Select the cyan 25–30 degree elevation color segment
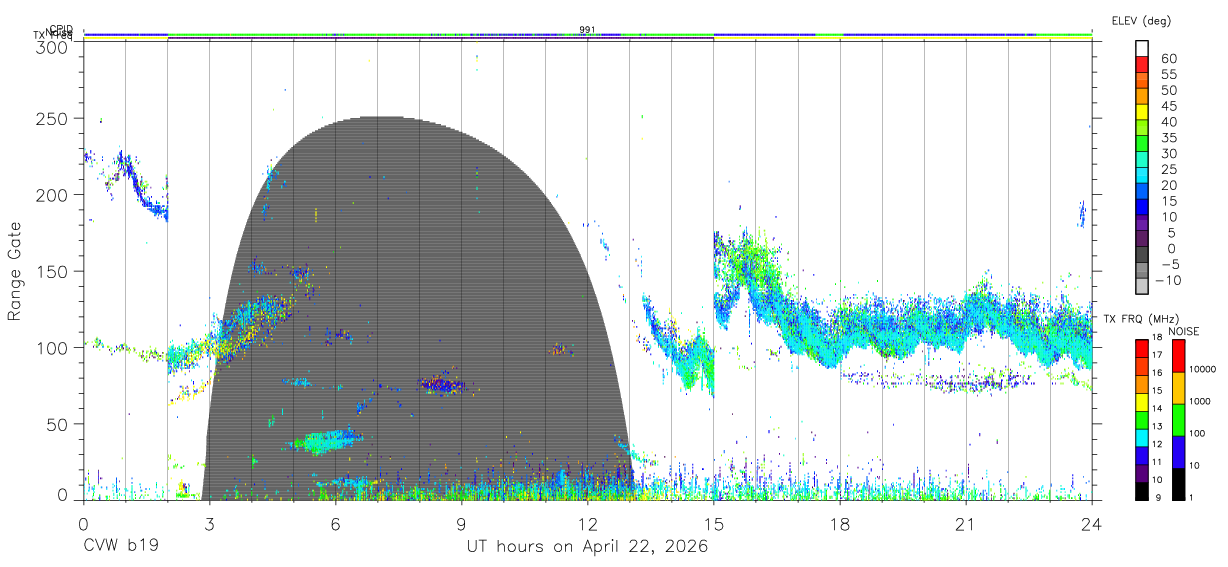The height and width of the screenshot is (567, 1228). [x=1142, y=160]
